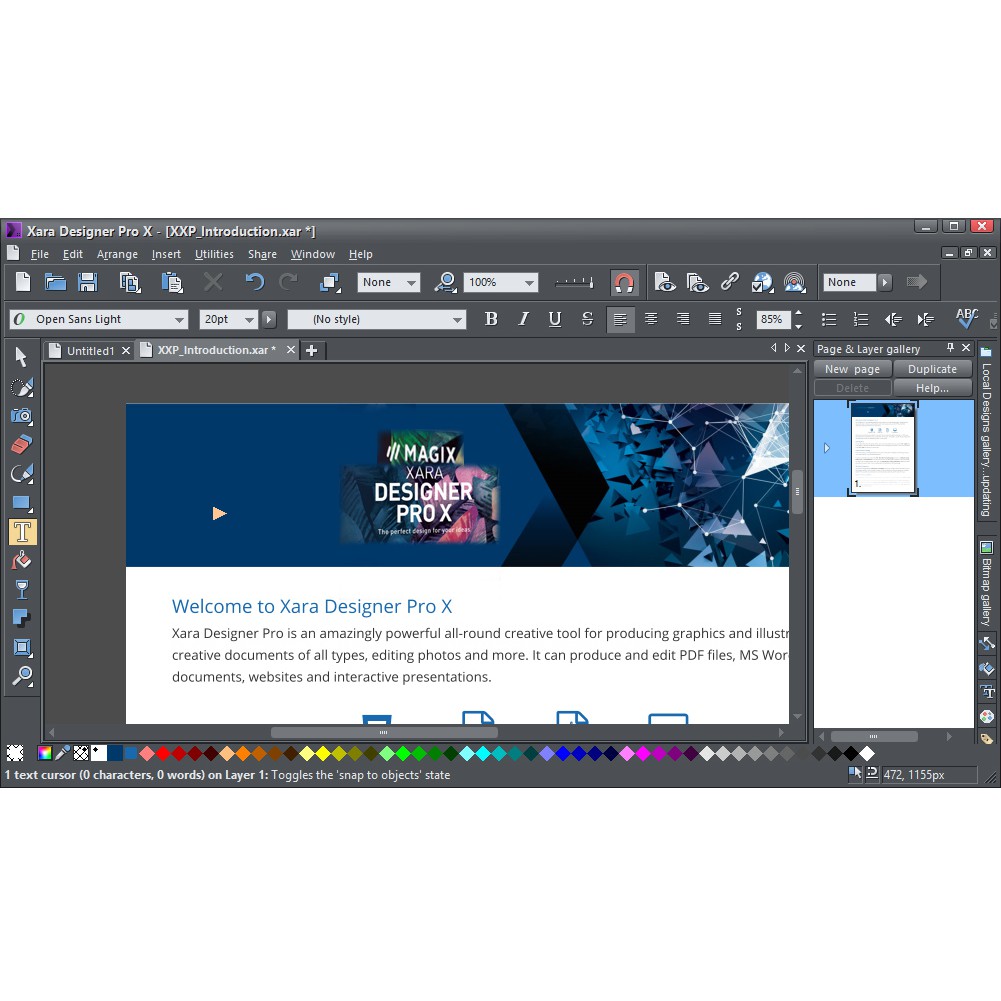Pick the Rectangle tool

[x=21, y=500]
